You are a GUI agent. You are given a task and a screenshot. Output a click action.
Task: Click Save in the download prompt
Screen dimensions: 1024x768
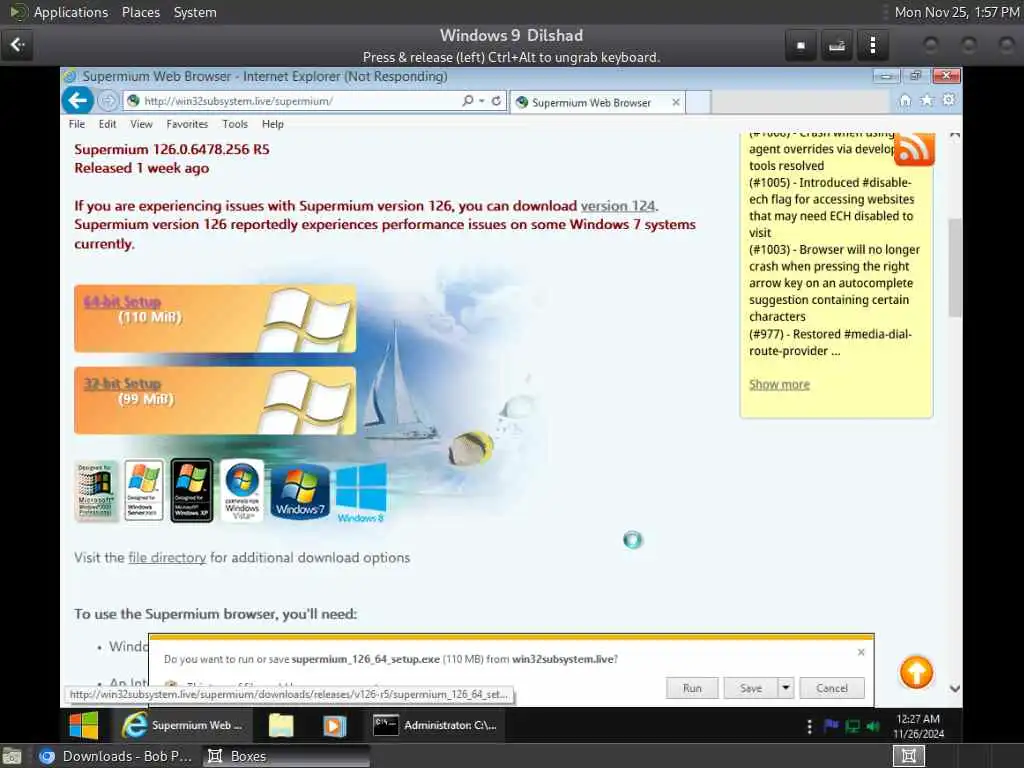click(x=751, y=688)
